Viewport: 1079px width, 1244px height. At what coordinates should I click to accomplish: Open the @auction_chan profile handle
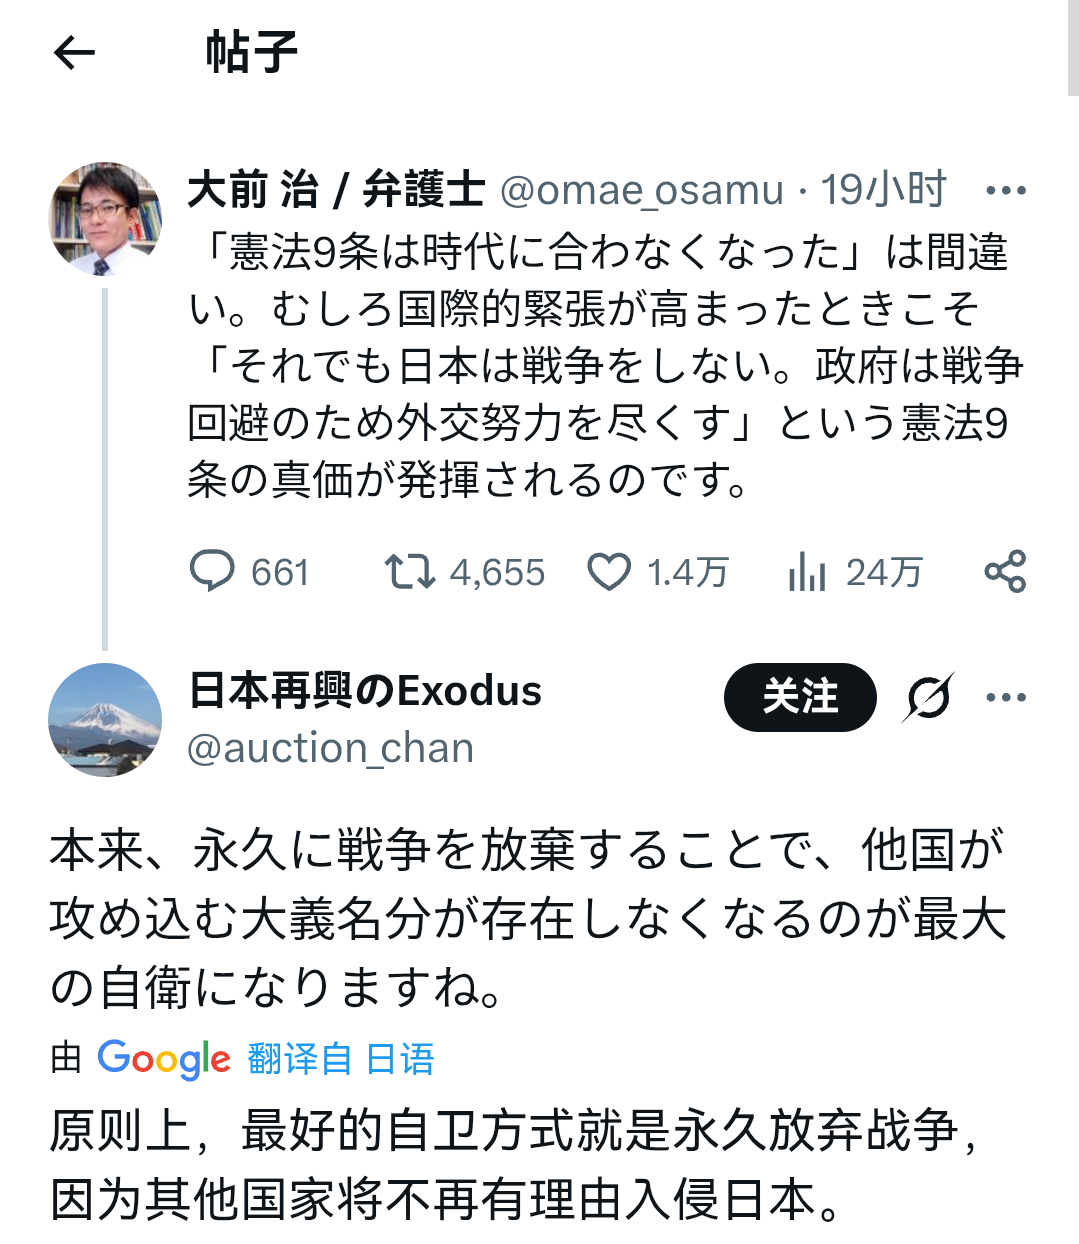[330, 748]
